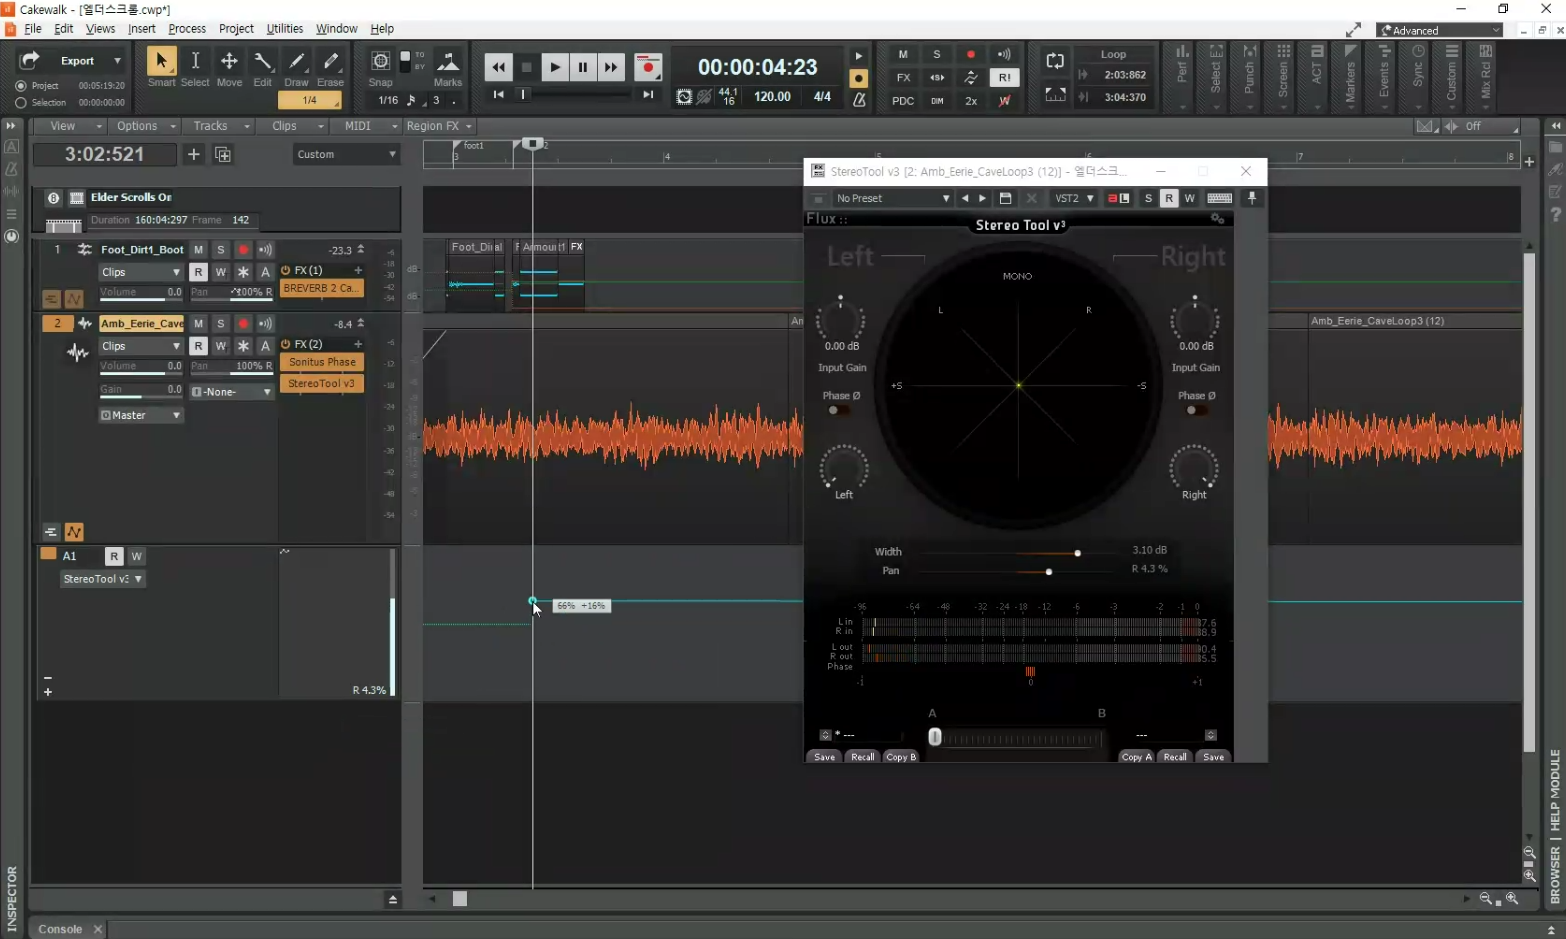
Task: Click Copy B in StereoTool
Action: 901,757
